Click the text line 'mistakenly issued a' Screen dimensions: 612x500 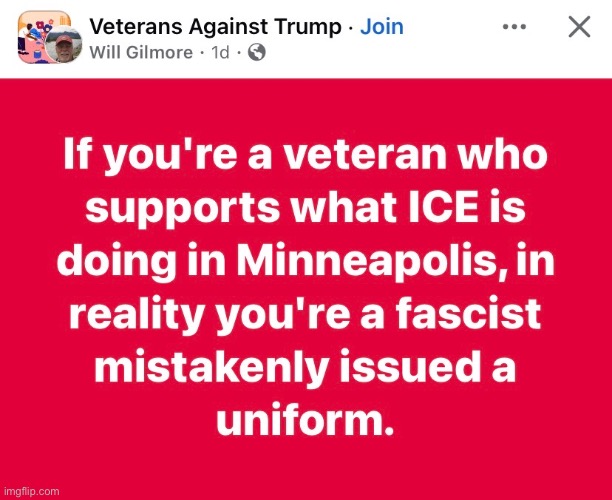pos(305,367)
